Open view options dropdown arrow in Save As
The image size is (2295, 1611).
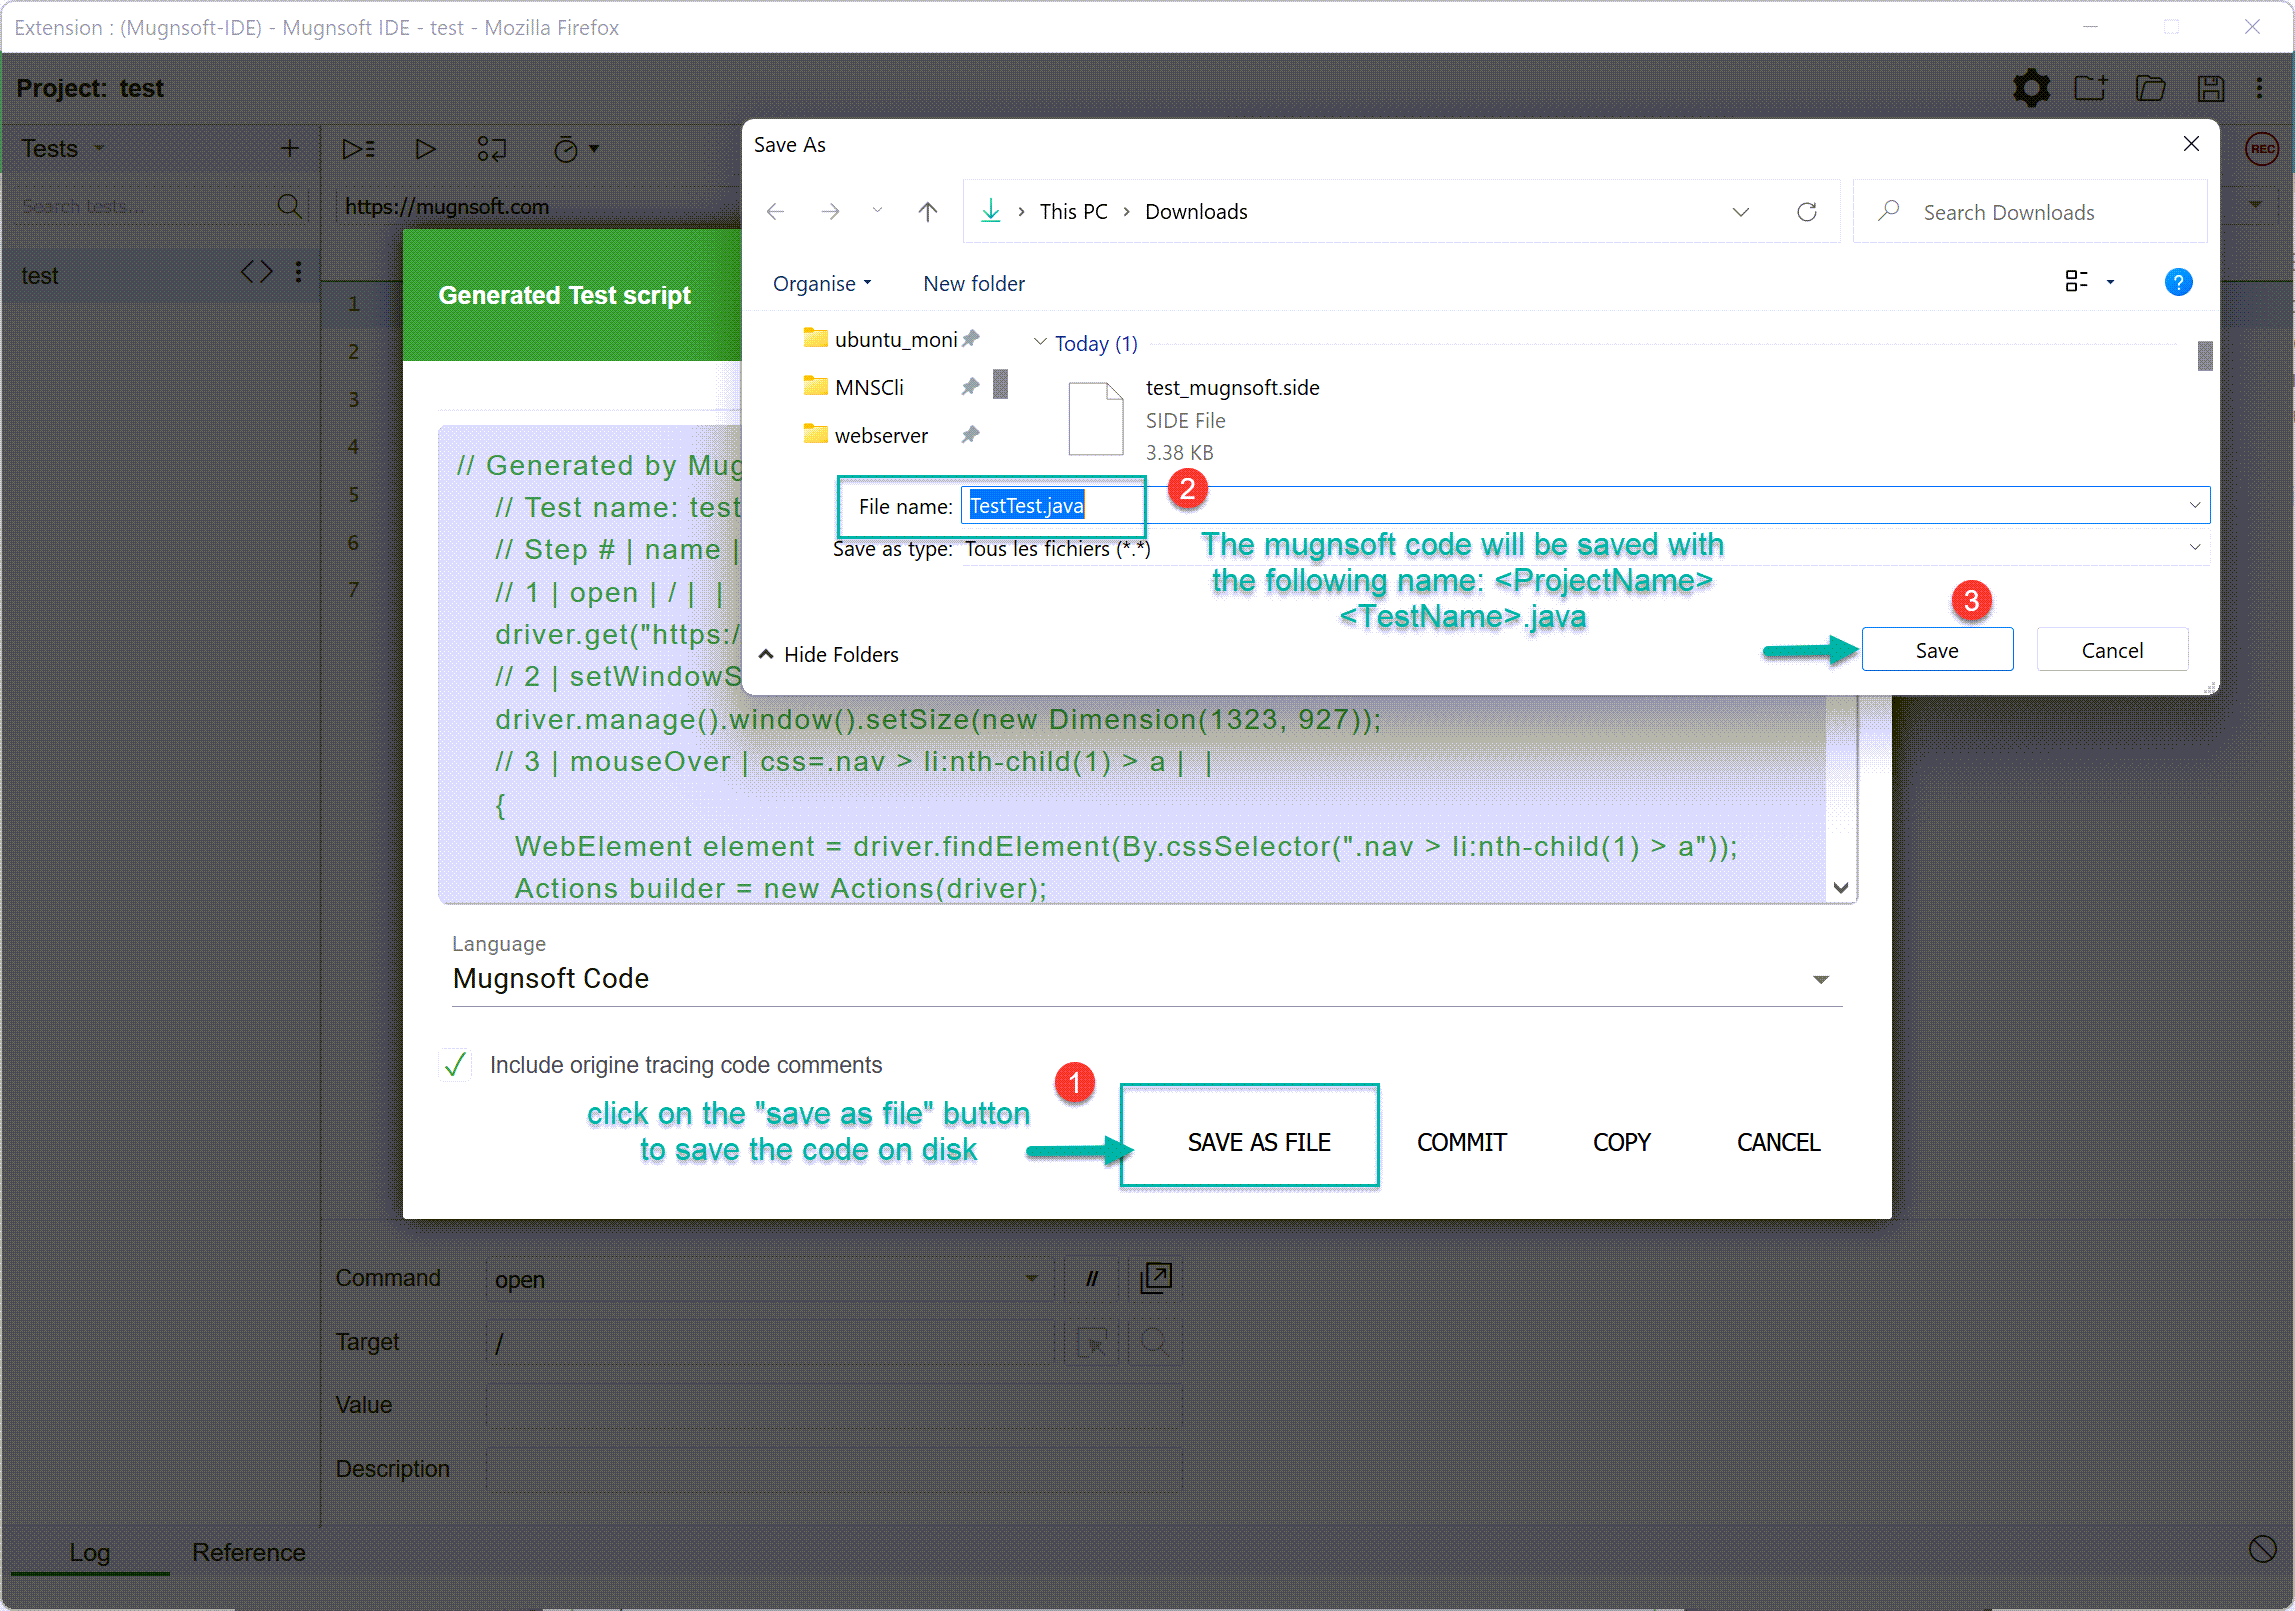point(2110,282)
